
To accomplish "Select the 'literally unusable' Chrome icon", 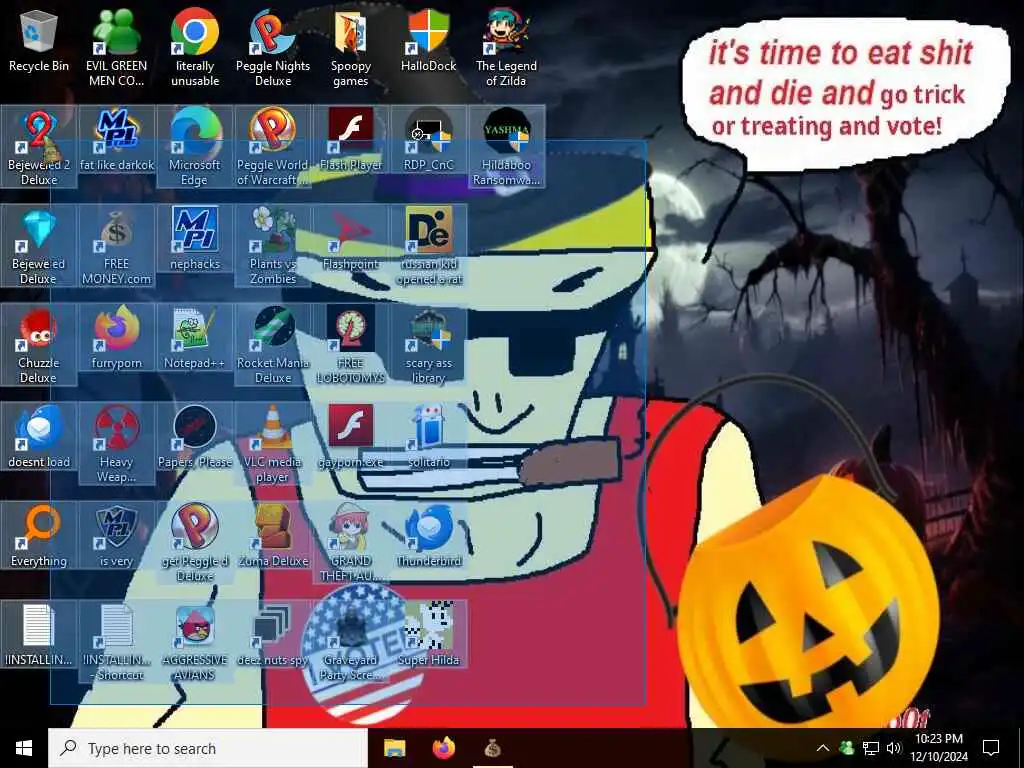I will 195,47.
